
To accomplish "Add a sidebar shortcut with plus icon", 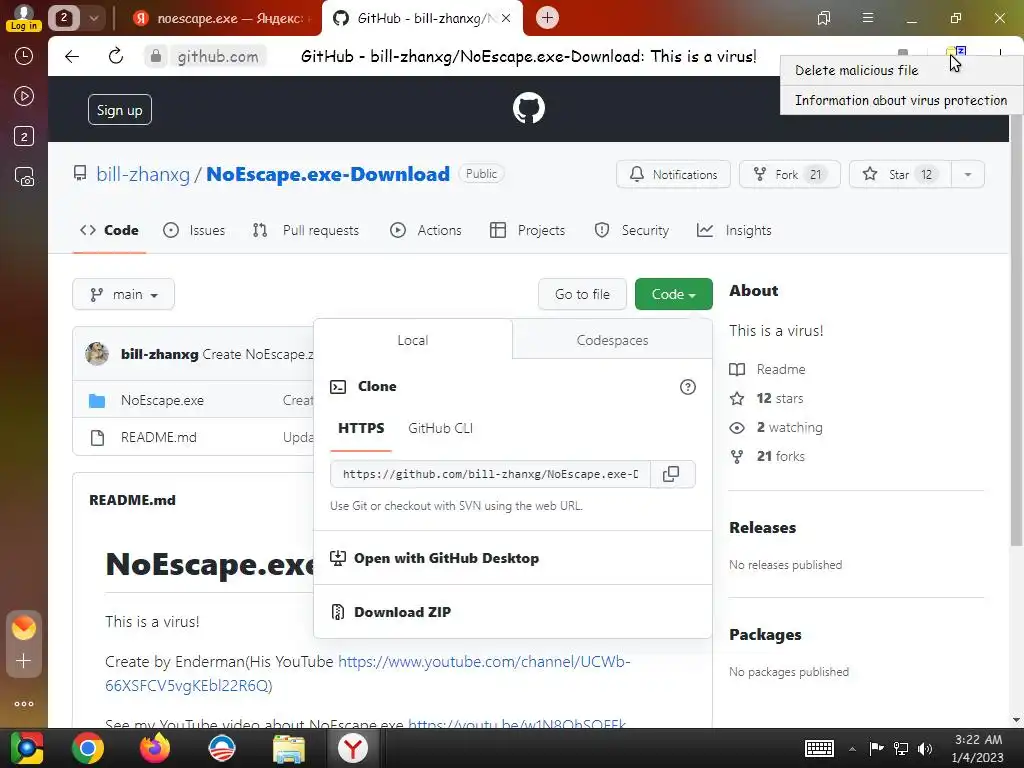I will tap(24, 661).
